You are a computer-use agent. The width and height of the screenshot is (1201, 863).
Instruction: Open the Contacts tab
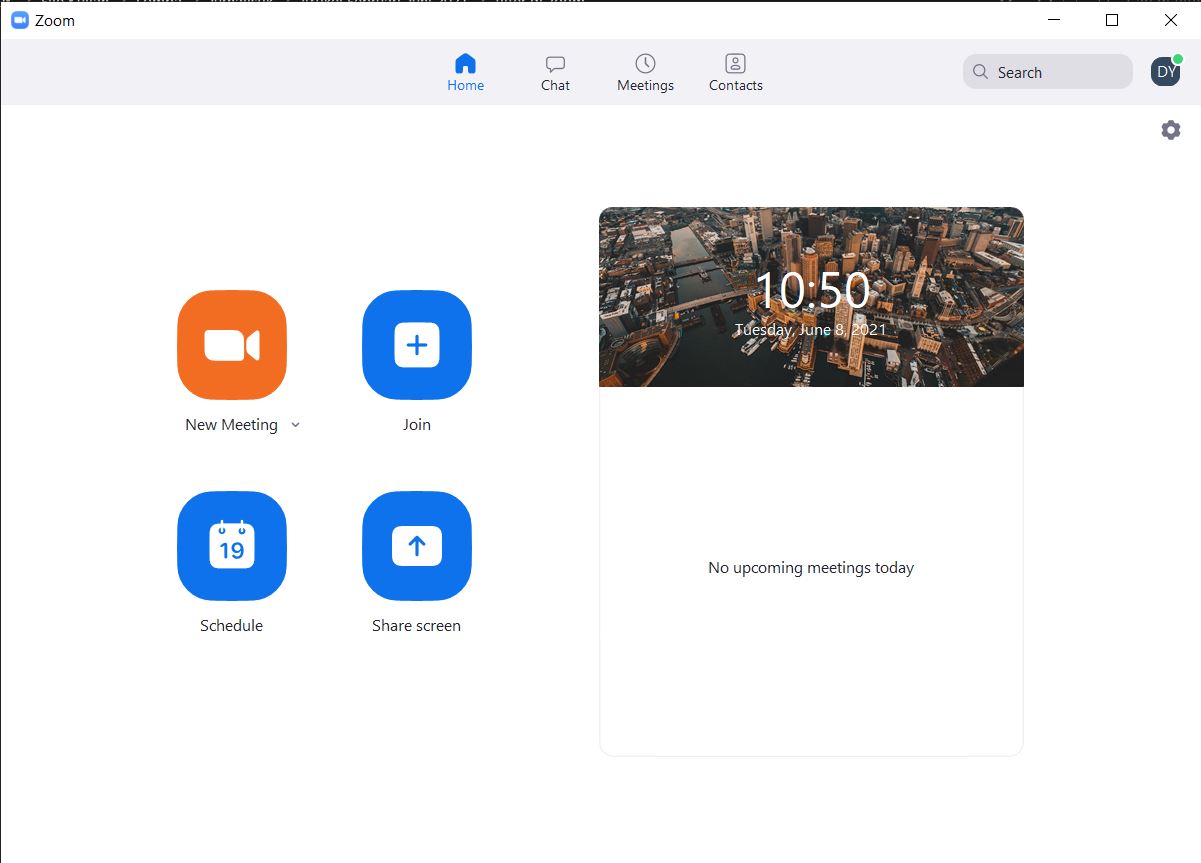[x=735, y=71]
